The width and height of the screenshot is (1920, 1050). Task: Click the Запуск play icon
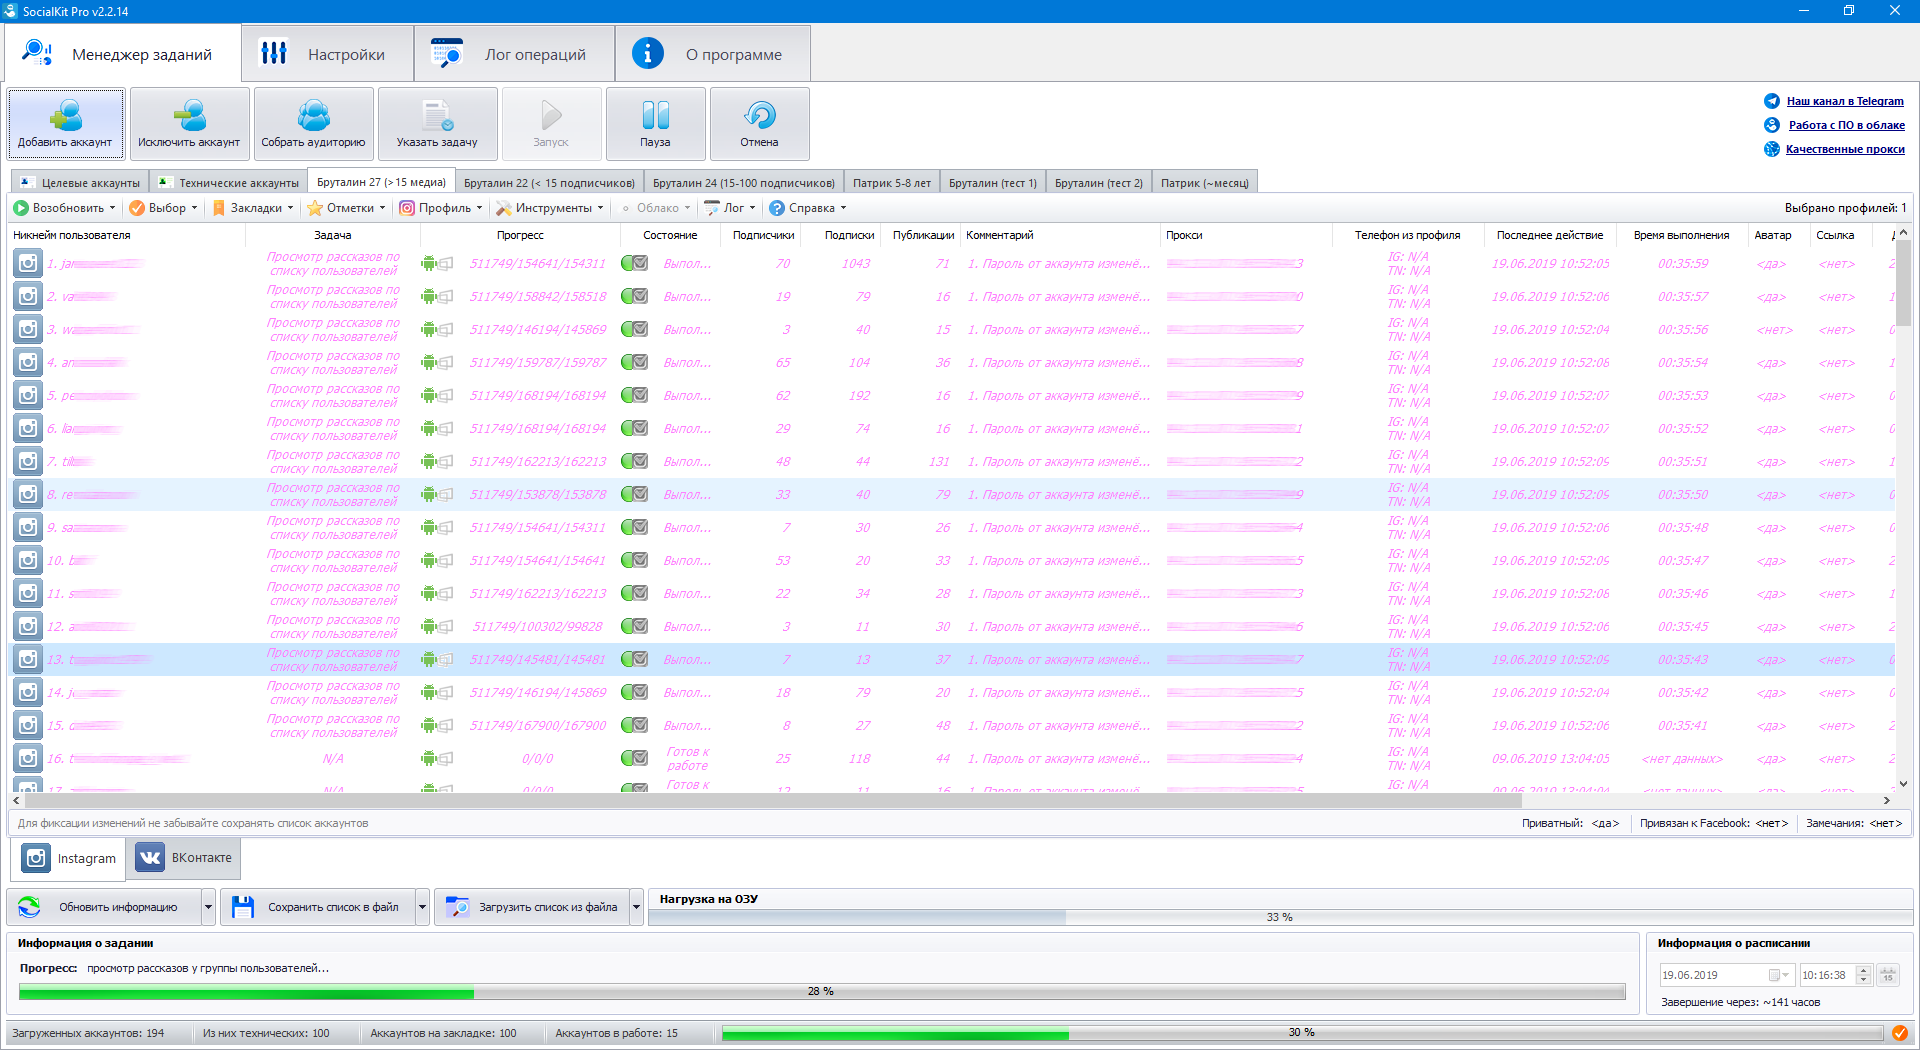click(x=551, y=115)
